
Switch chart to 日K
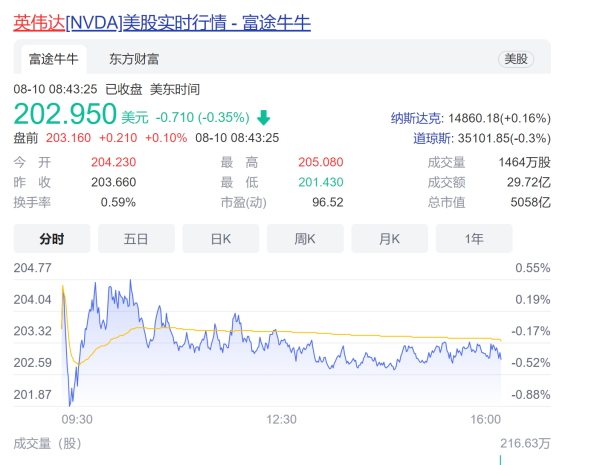coord(220,239)
